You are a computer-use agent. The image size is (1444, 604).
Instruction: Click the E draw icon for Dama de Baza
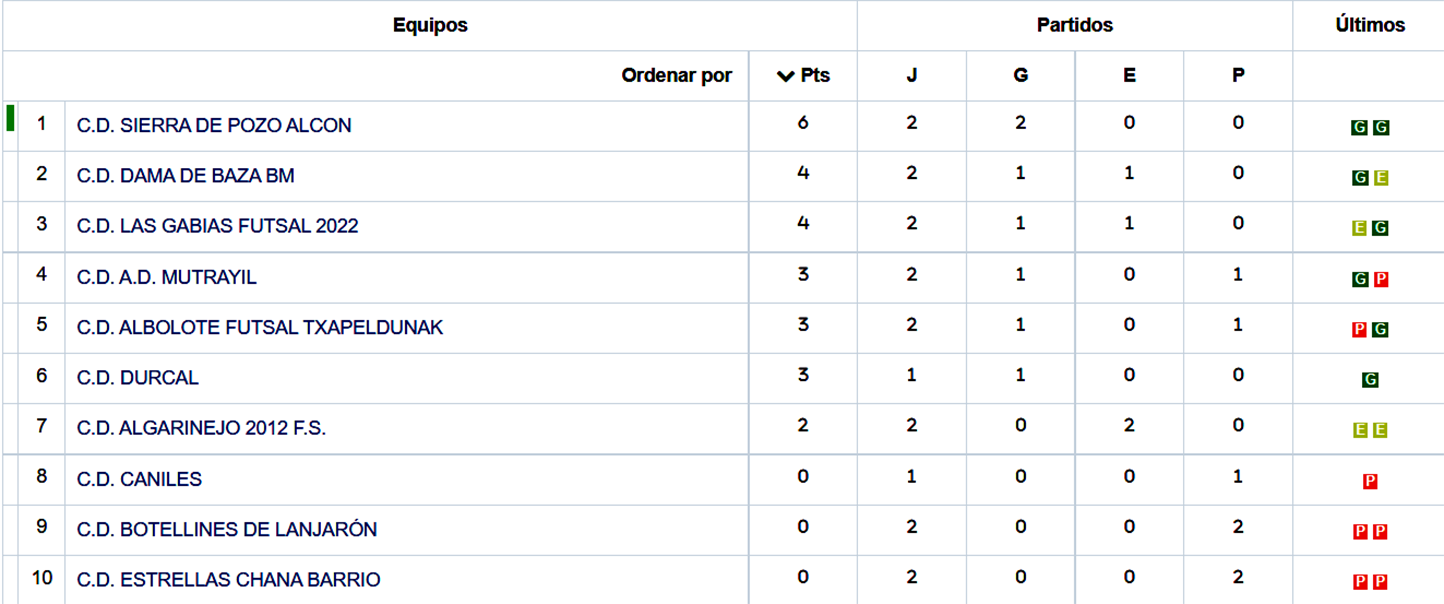point(1381,178)
